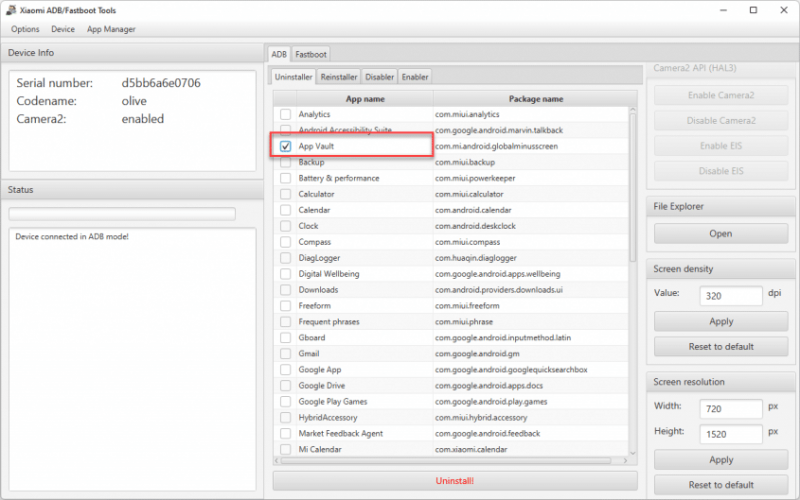Check the Mi Calendar checkbox

(x=285, y=449)
